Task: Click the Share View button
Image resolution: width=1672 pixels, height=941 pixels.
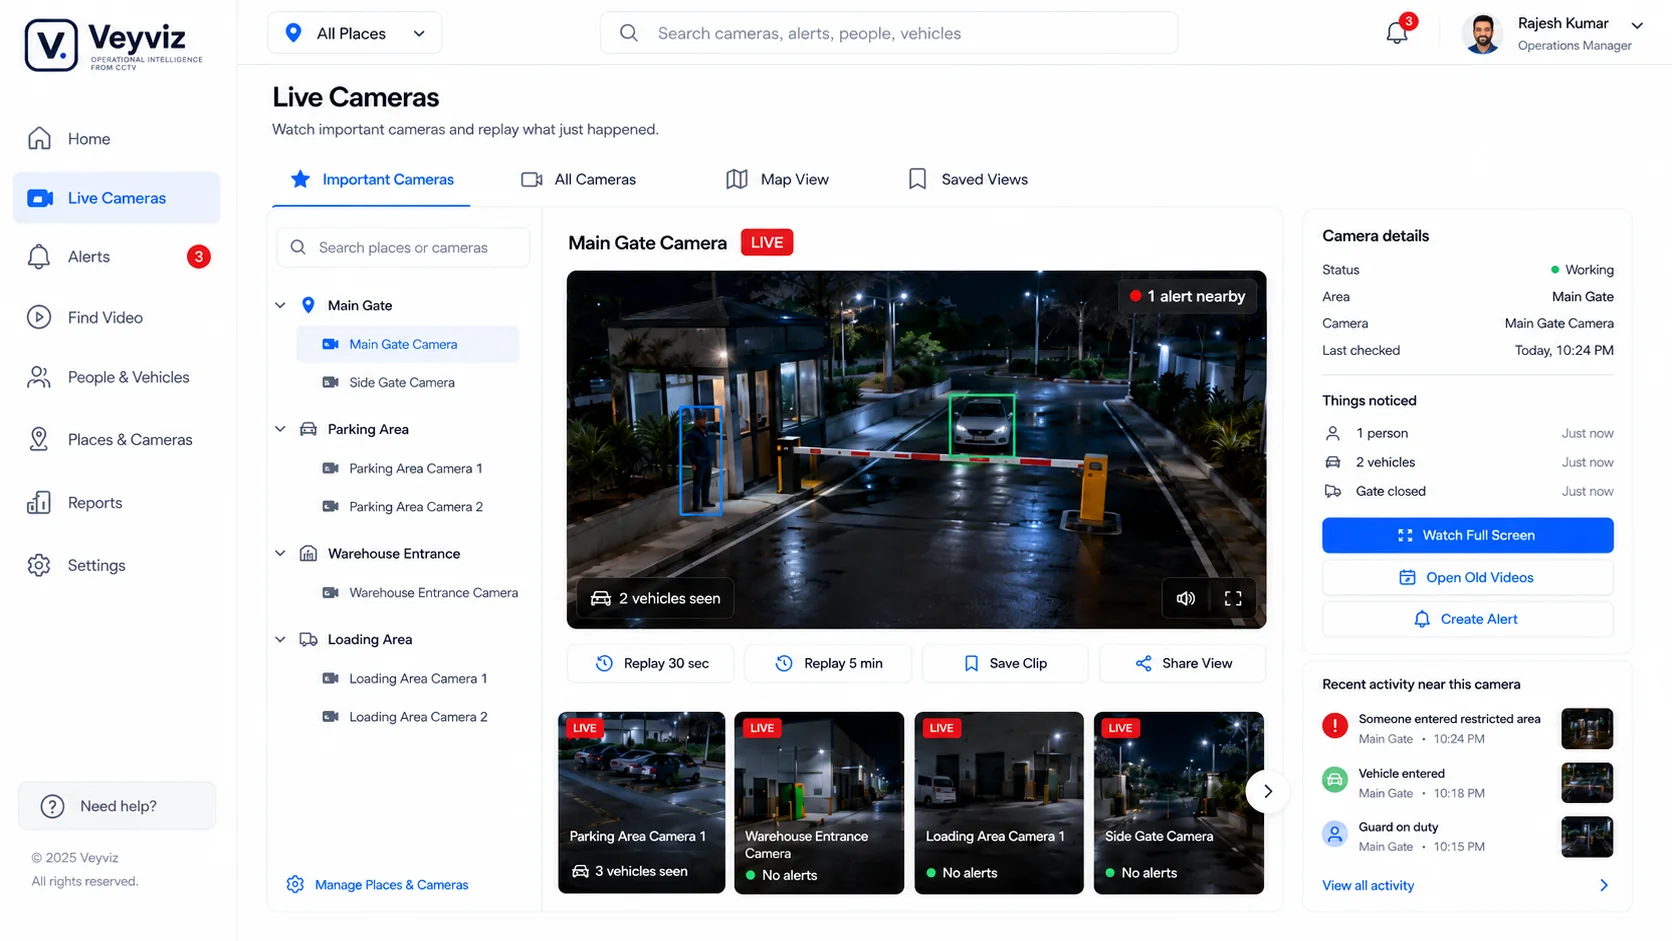Action: click(x=1183, y=663)
